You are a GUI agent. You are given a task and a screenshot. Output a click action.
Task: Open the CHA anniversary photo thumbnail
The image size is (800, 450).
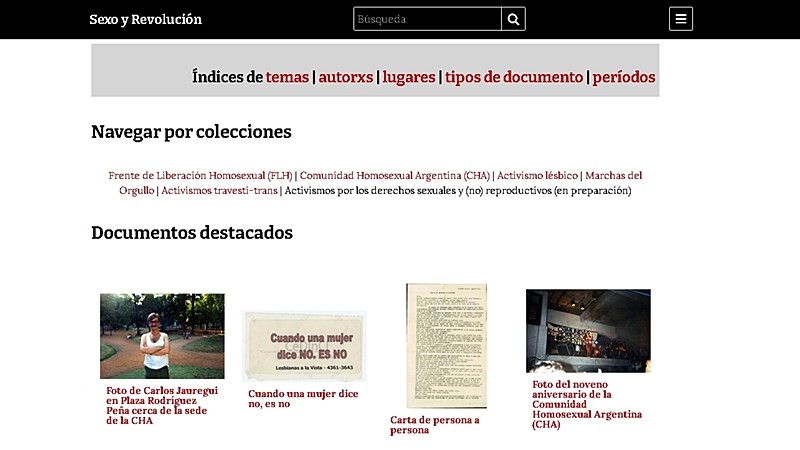pos(588,331)
